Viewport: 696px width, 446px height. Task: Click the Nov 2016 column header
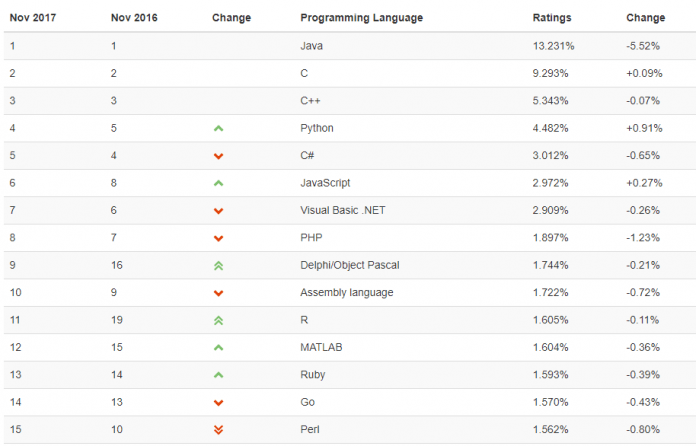coord(135,18)
